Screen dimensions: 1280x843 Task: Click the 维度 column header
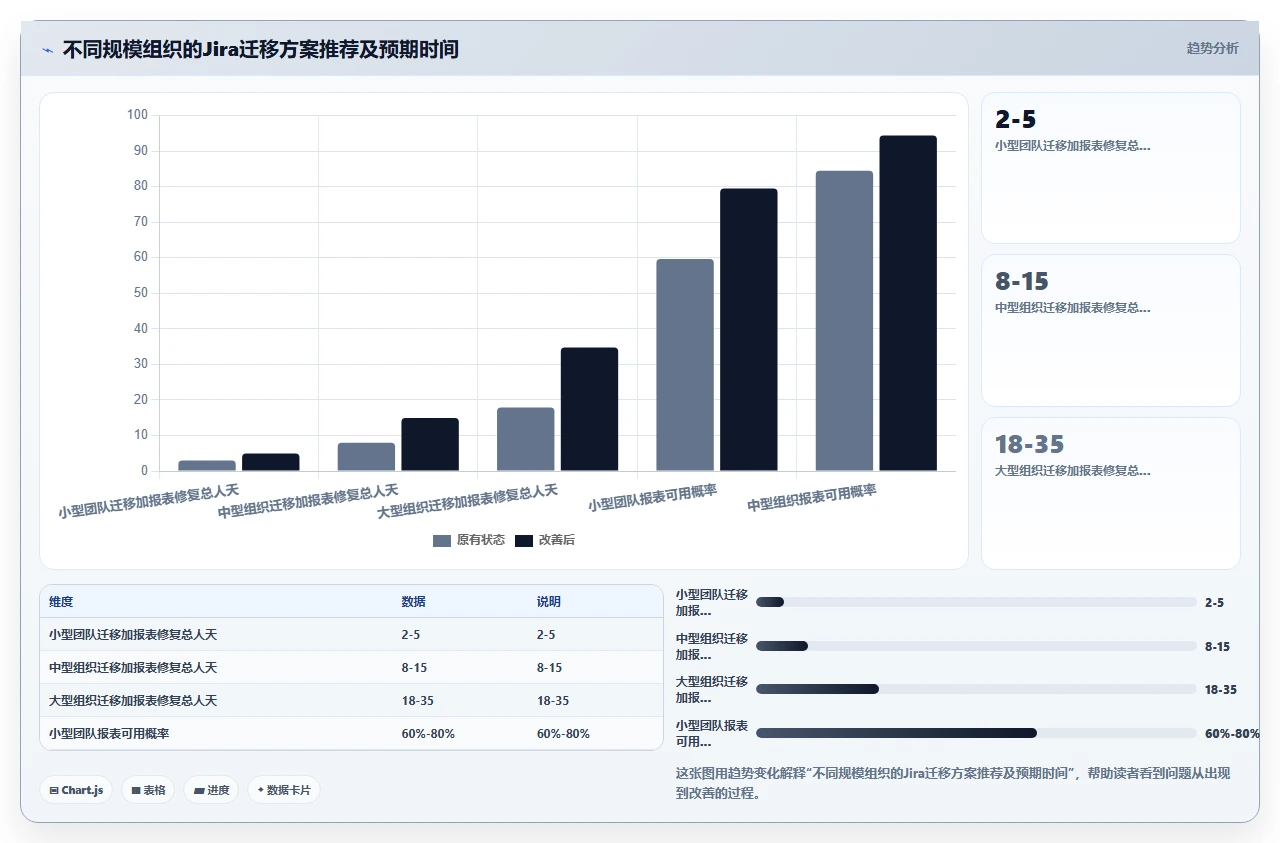point(61,602)
